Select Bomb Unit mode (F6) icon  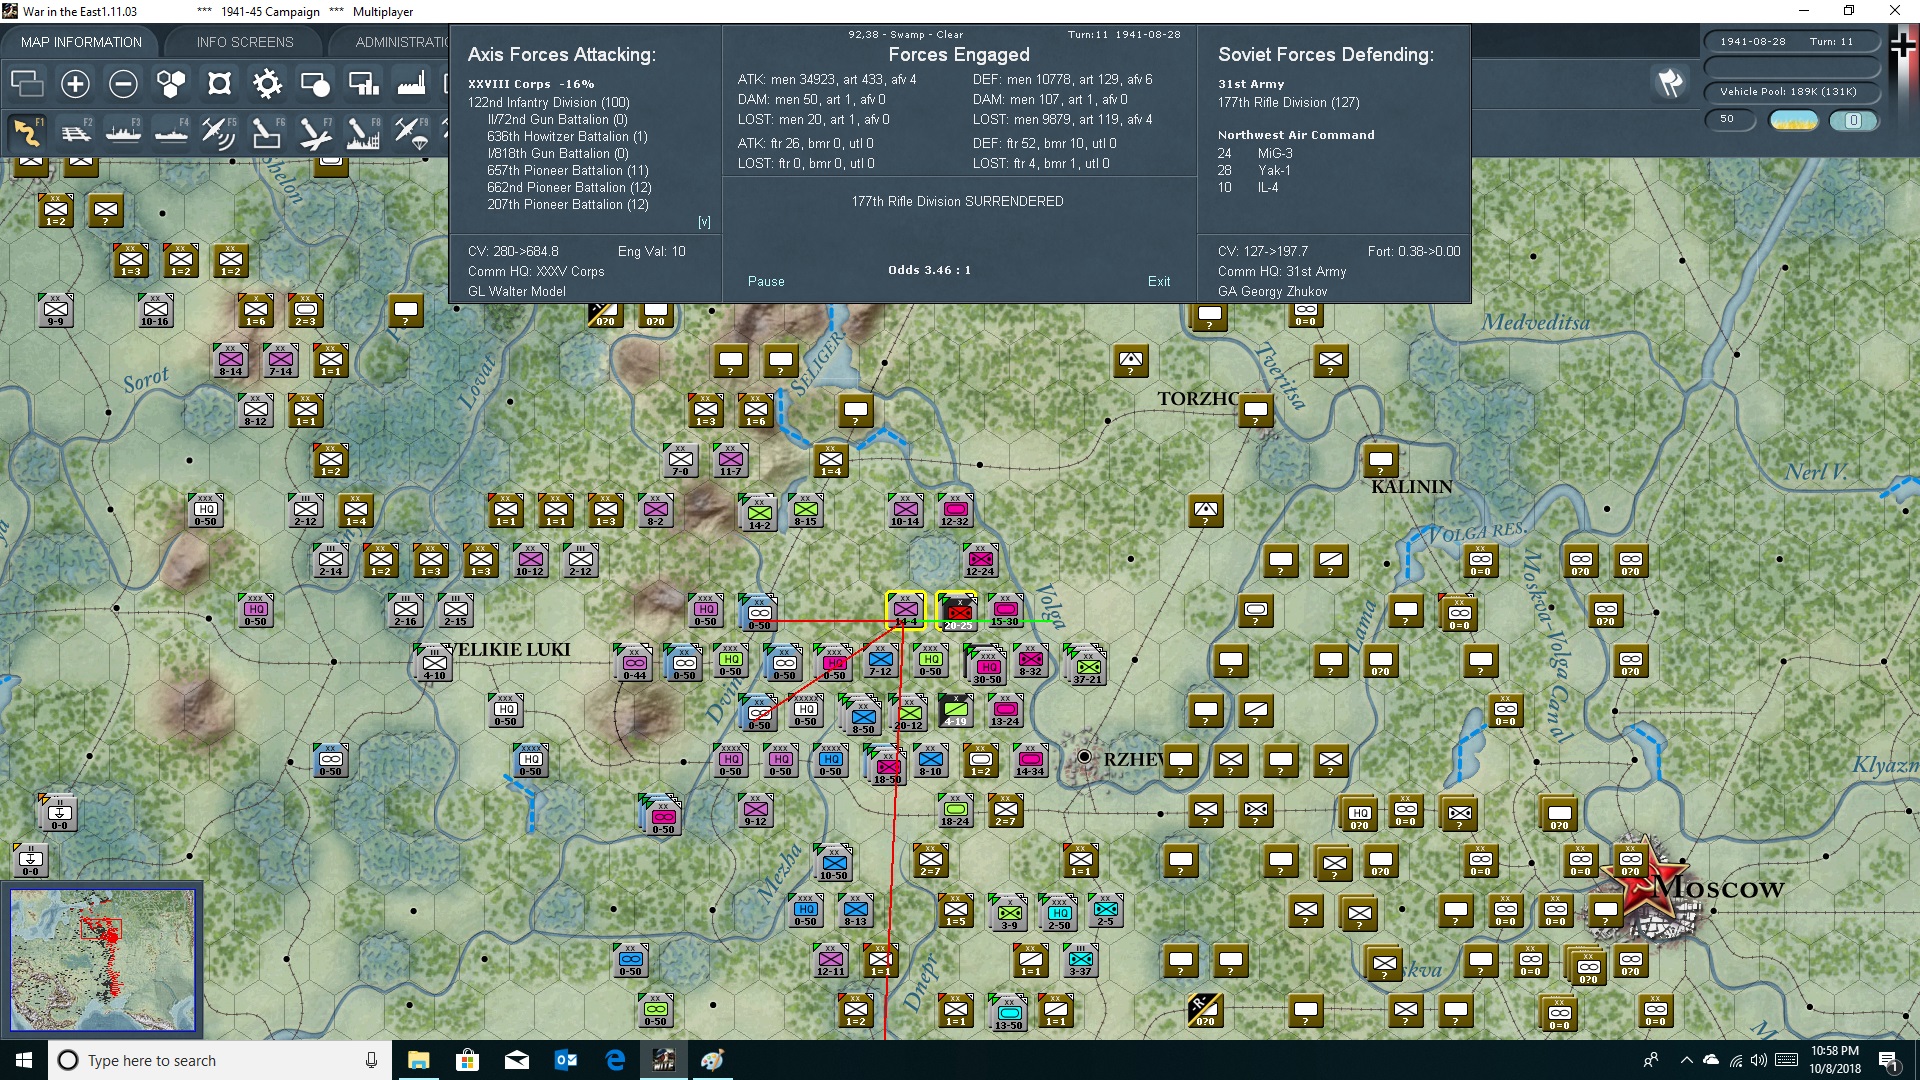[x=267, y=132]
